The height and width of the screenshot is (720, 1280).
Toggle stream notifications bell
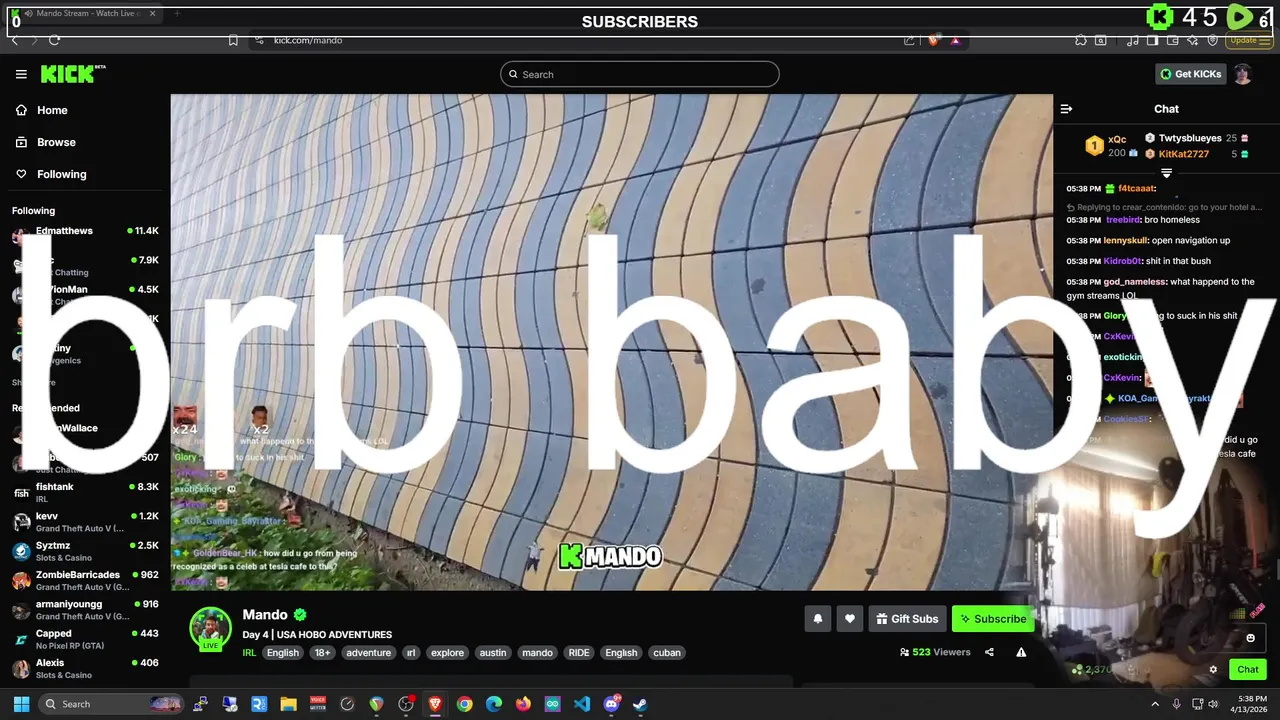click(817, 619)
